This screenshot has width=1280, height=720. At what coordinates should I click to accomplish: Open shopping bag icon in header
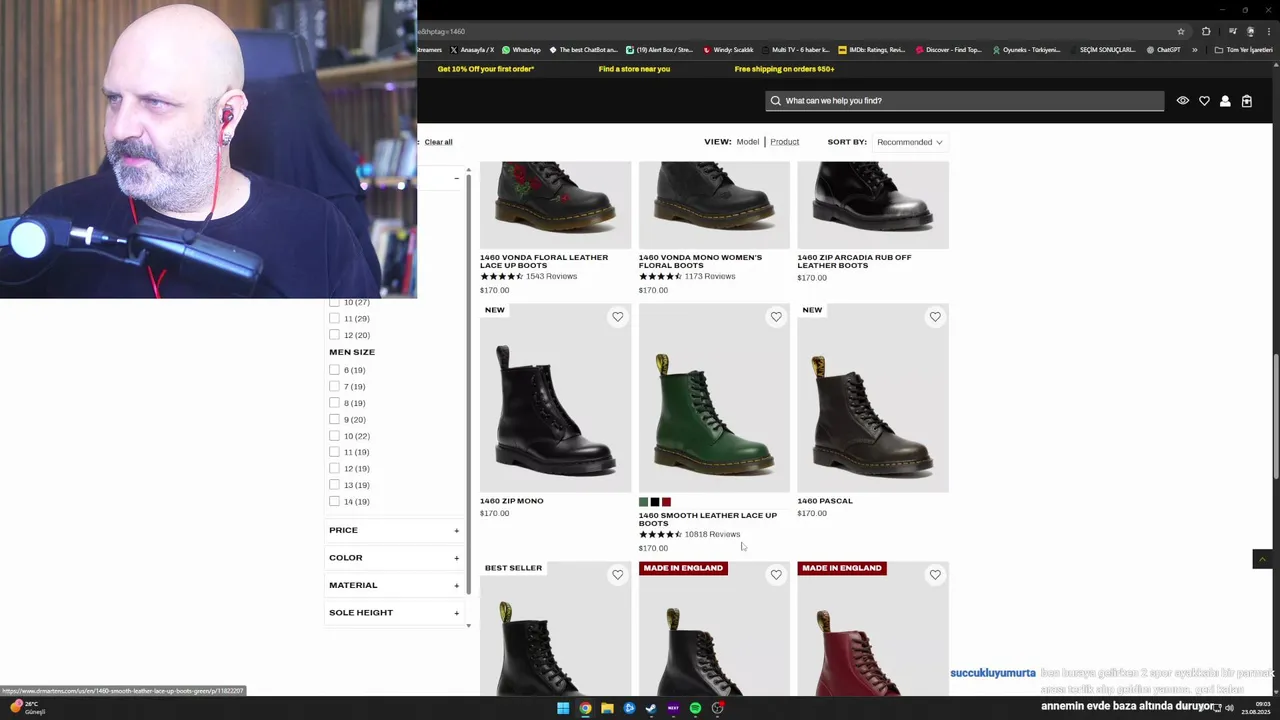[x=1247, y=101]
